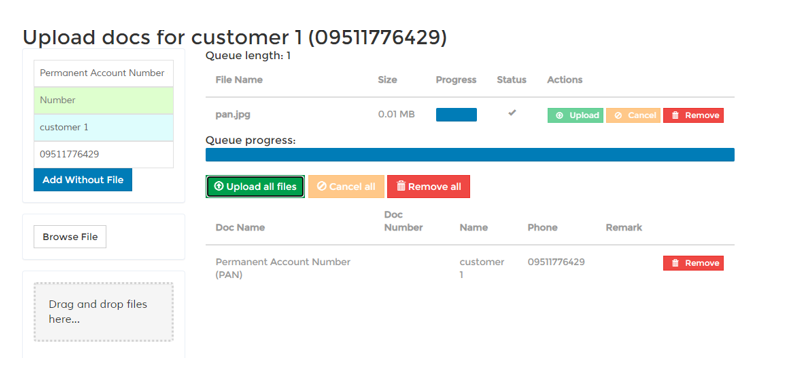Click the checkmark status icon for pan.jpg
The width and height of the screenshot is (809, 367).
pyautogui.click(x=512, y=113)
